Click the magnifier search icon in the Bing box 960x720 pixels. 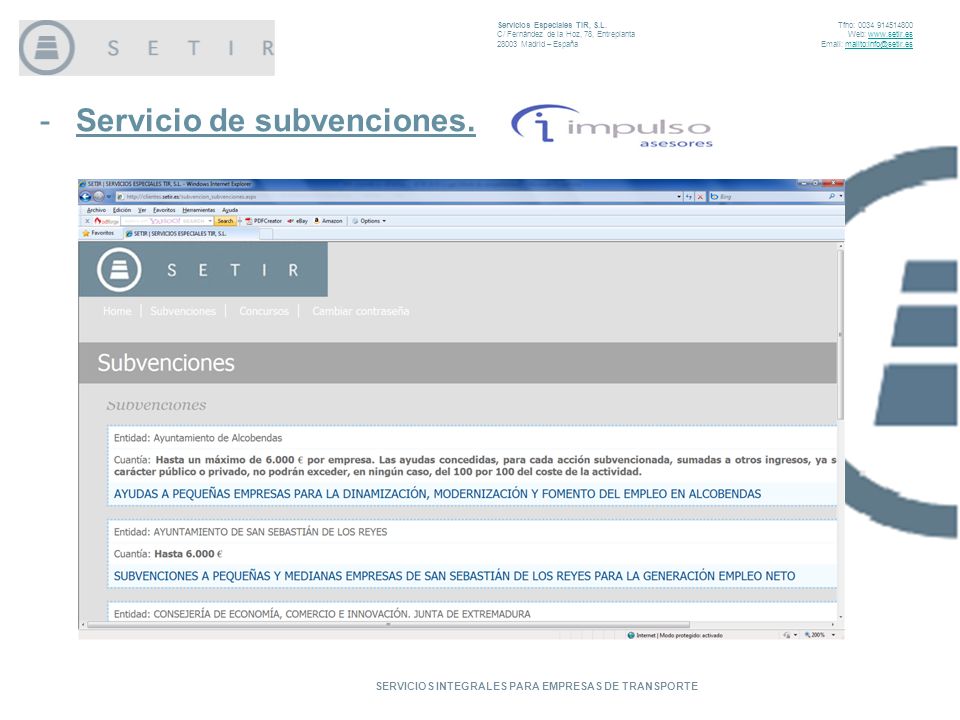pyautogui.click(x=831, y=197)
